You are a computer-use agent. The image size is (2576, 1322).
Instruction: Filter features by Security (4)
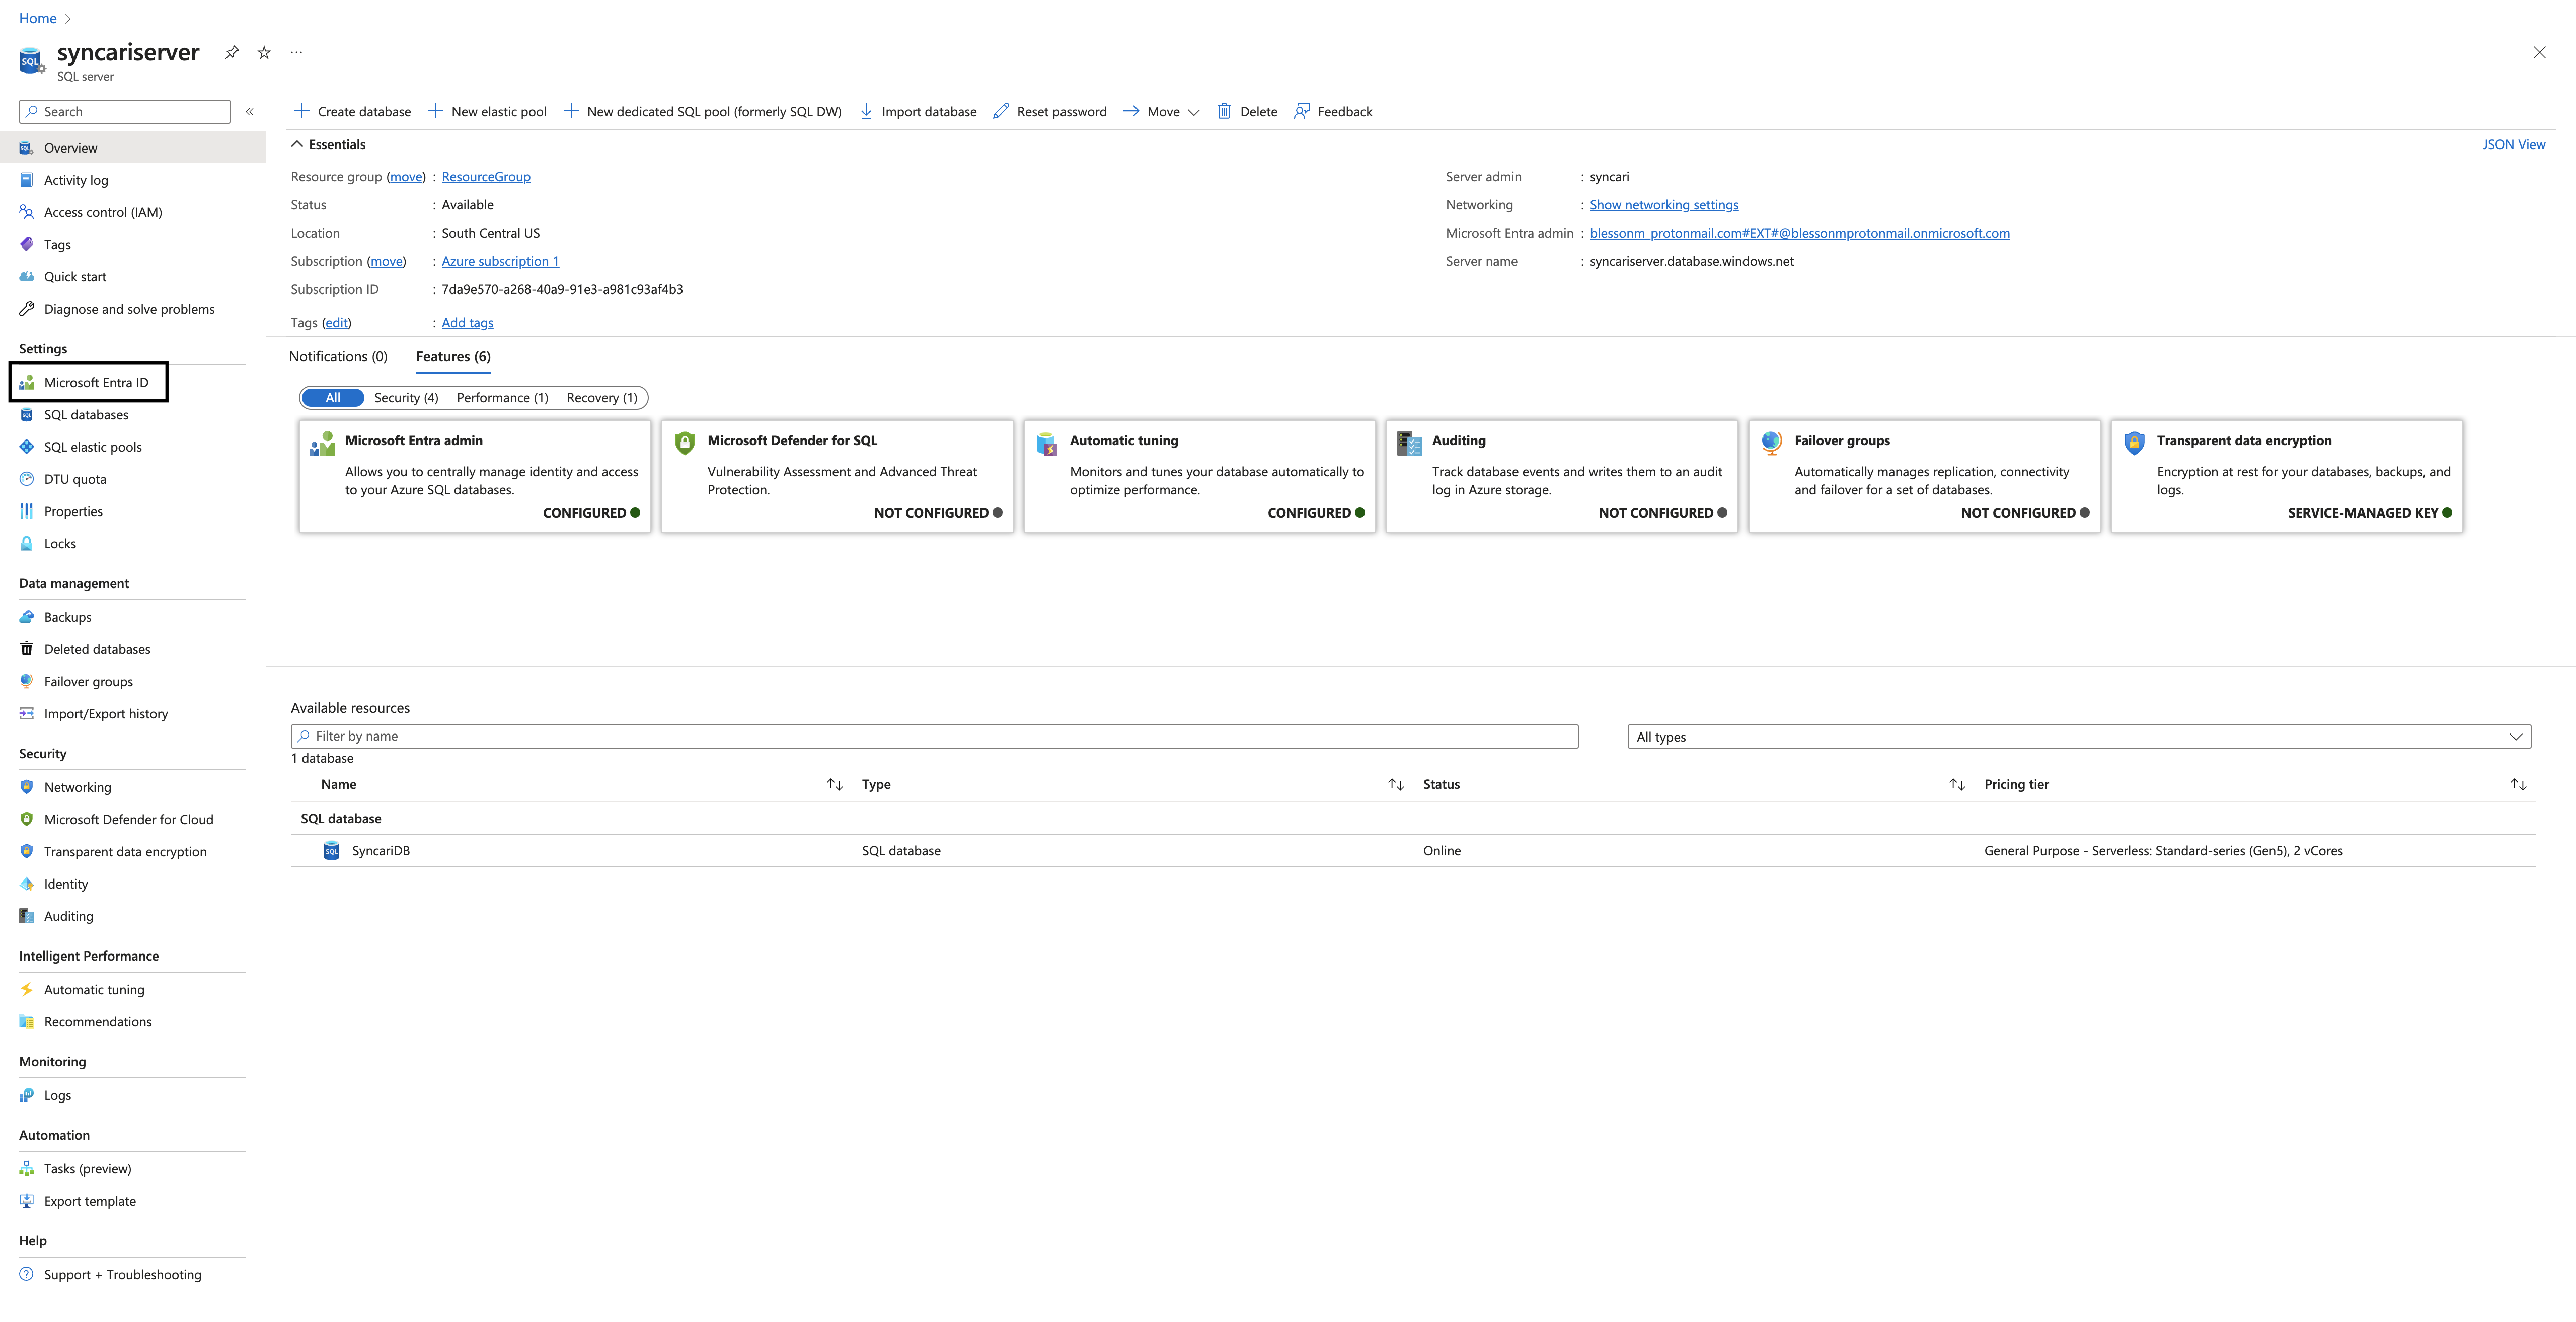[x=406, y=398]
